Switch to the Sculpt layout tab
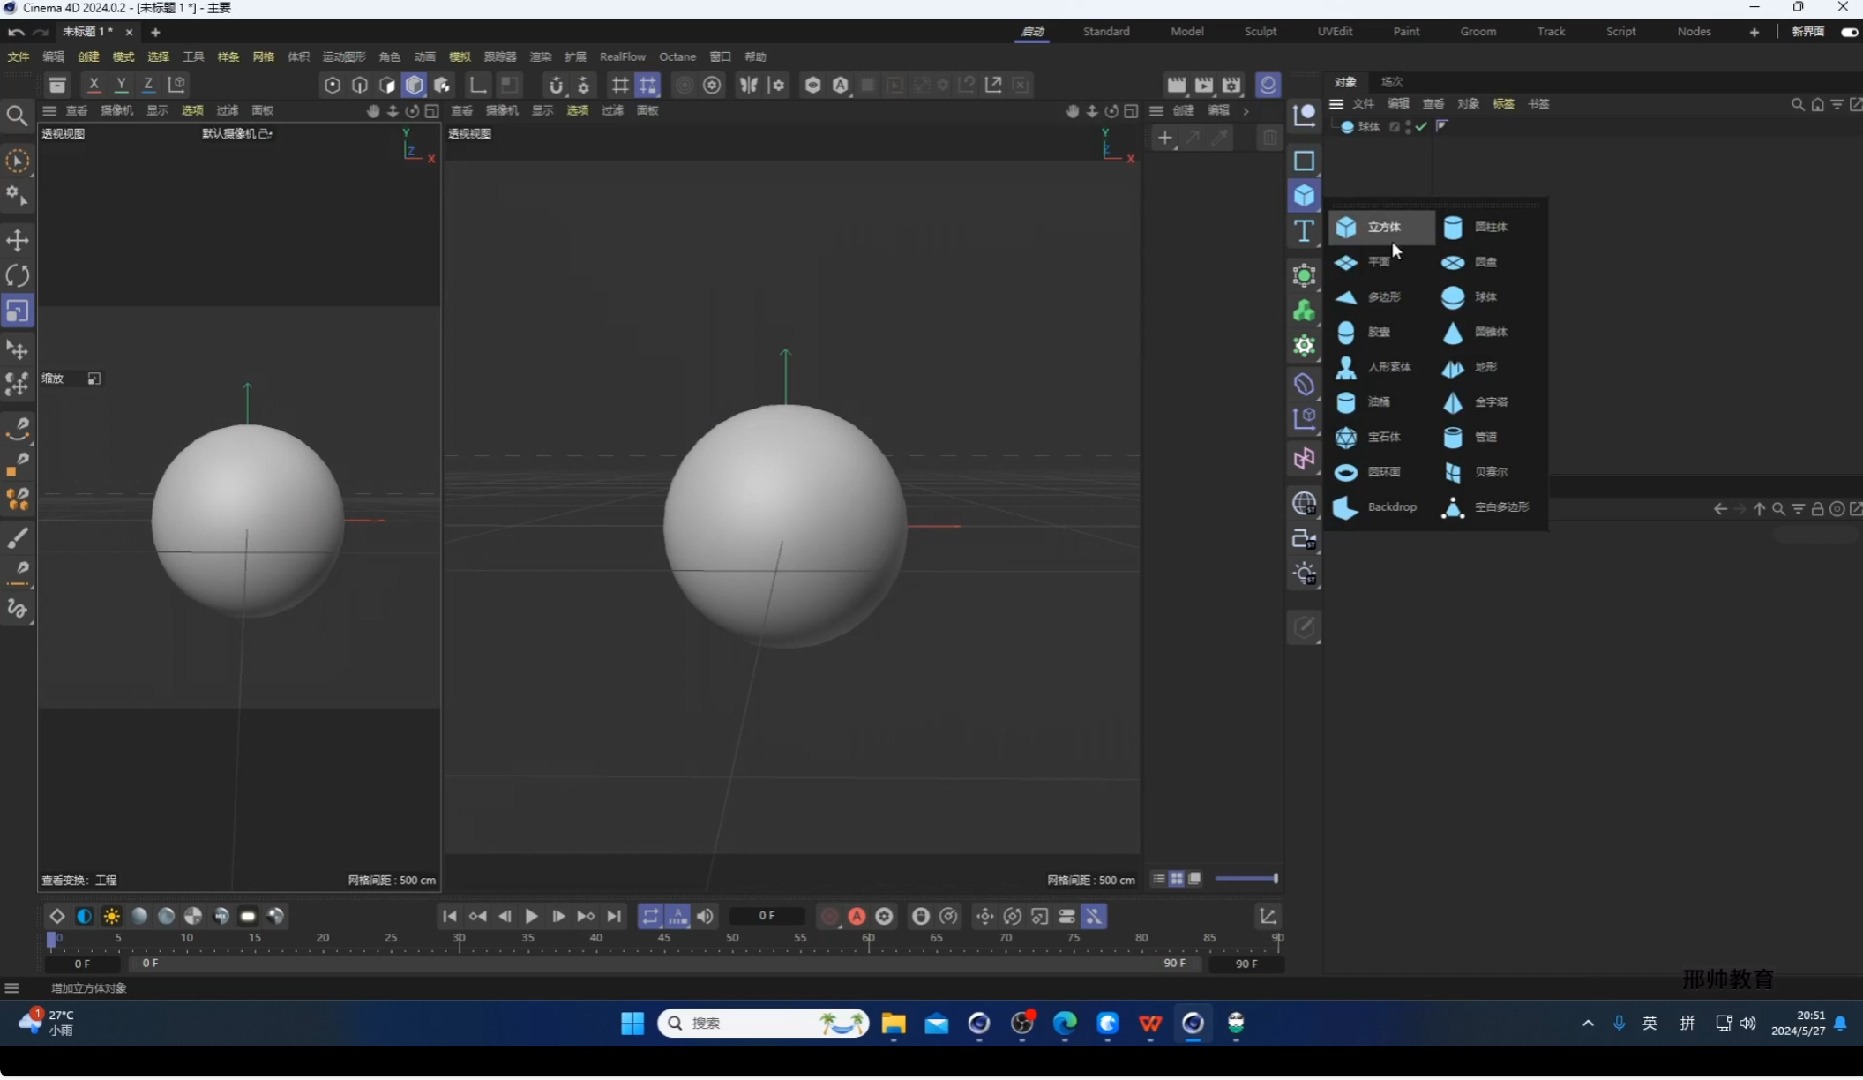Viewport: 1863px width, 1080px height. click(1260, 31)
